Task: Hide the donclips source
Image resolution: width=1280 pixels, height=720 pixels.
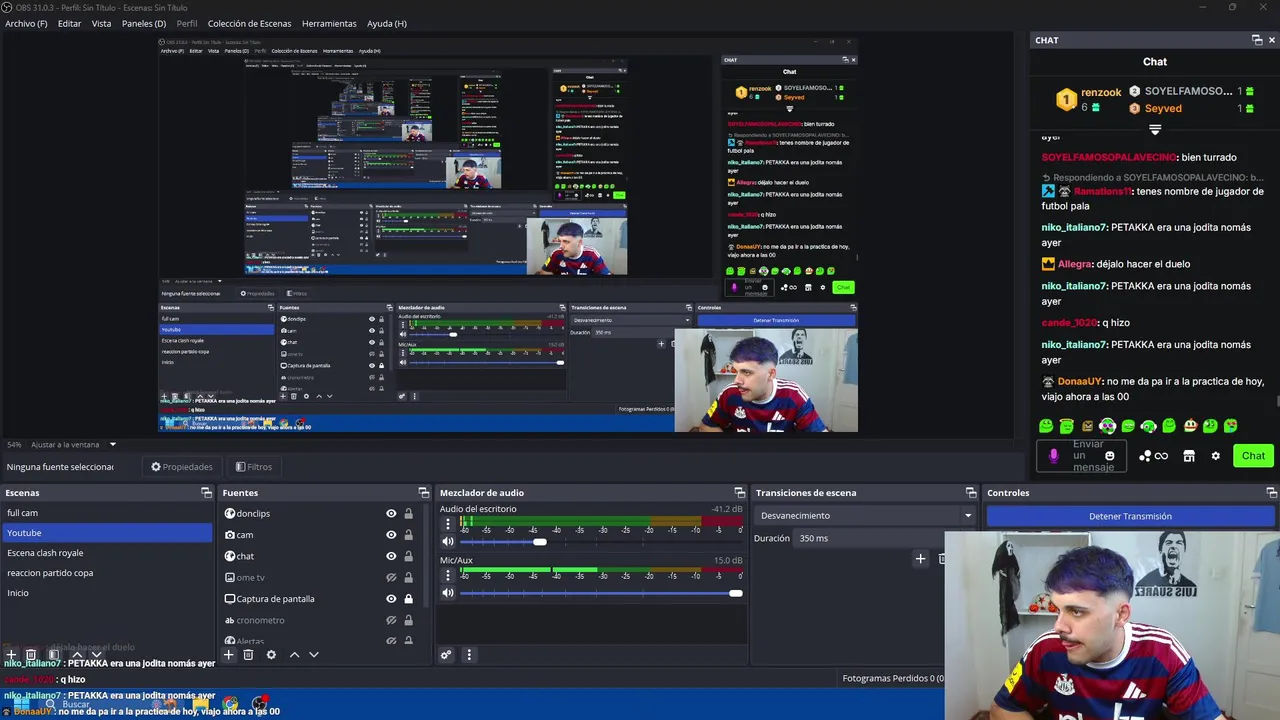Action: click(391, 514)
